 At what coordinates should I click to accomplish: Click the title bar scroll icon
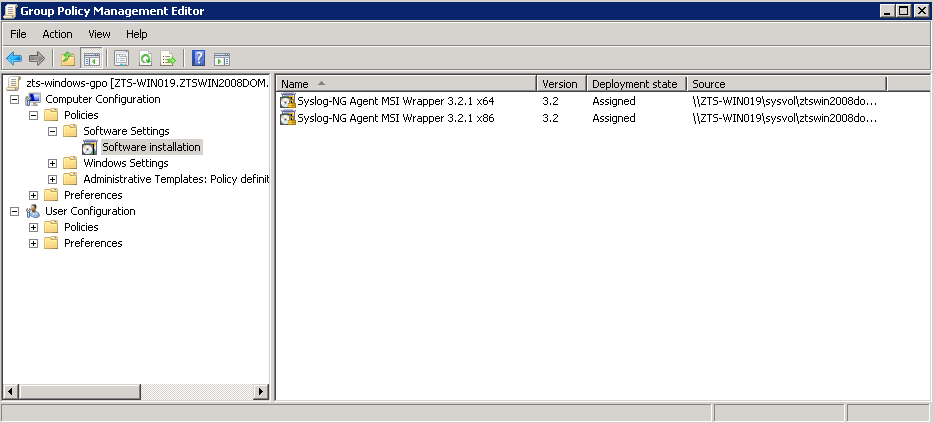click(x=10, y=11)
